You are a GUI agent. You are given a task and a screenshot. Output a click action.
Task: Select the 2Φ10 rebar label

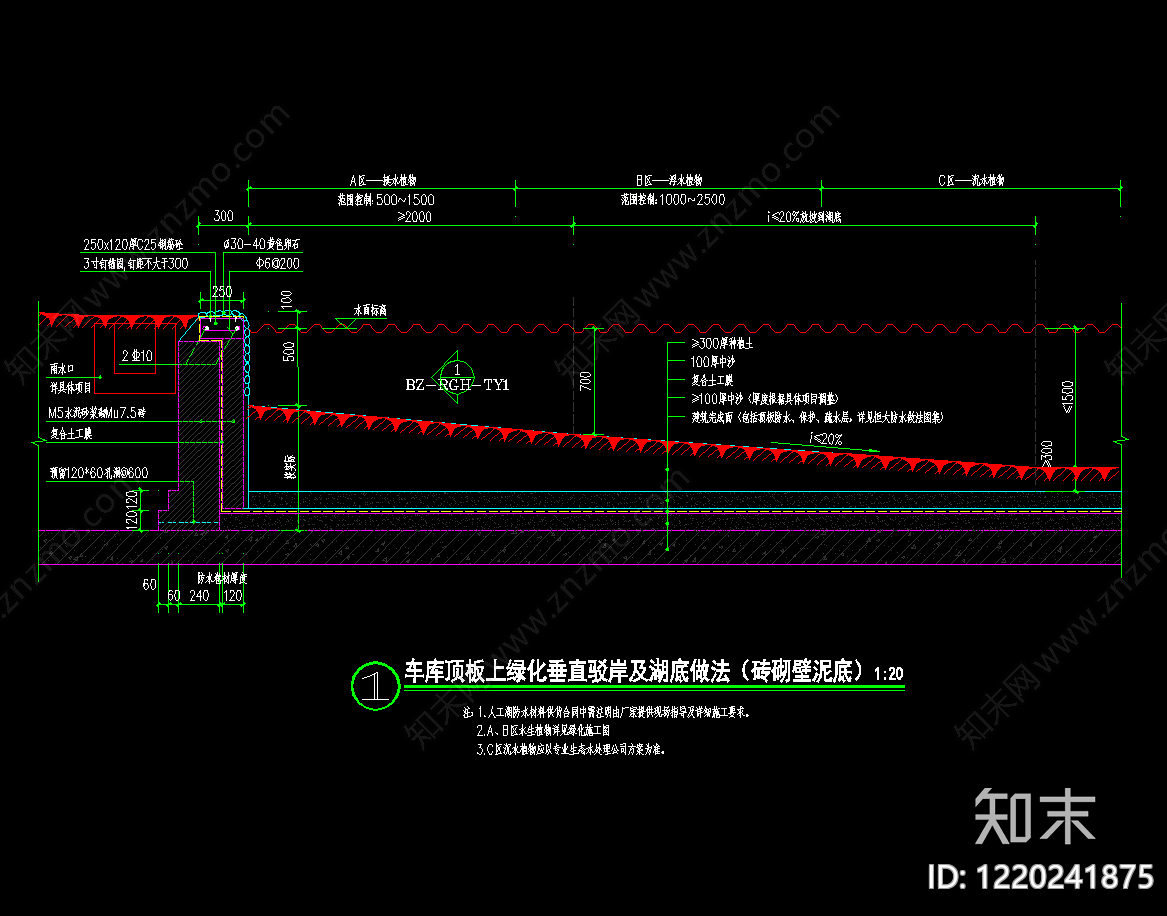pos(137,356)
